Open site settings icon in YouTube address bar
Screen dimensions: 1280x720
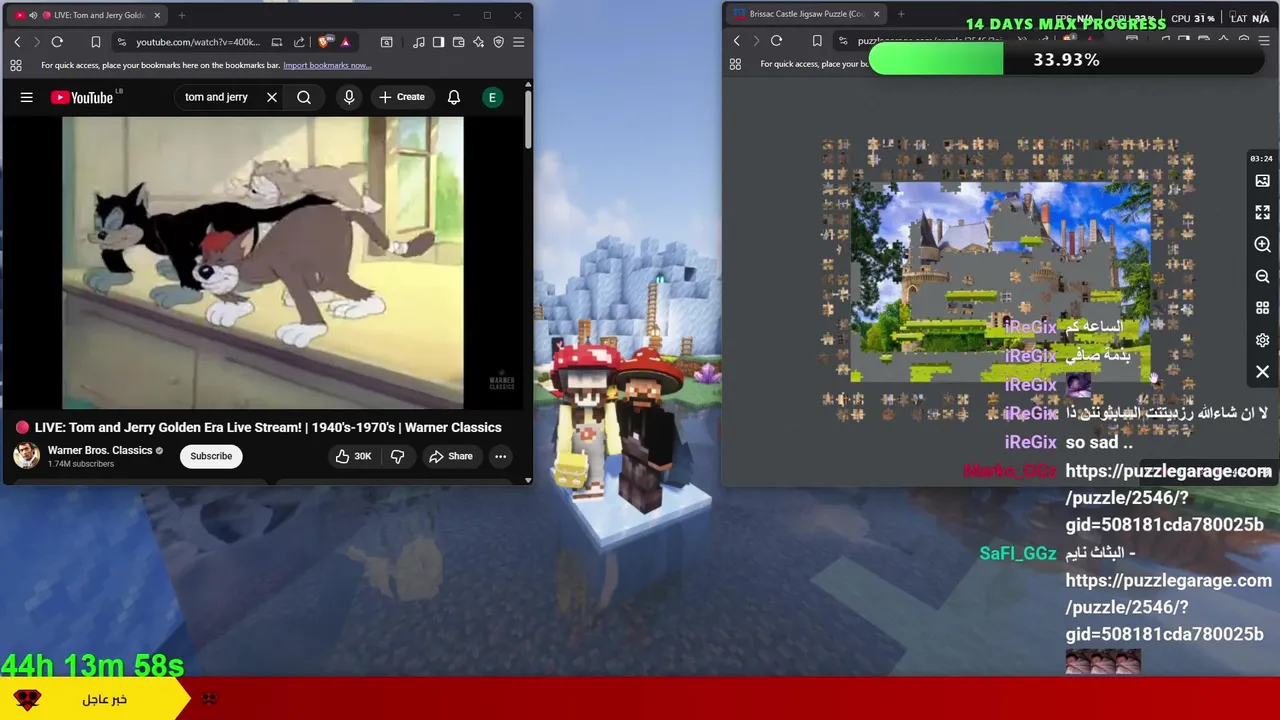pos(122,42)
